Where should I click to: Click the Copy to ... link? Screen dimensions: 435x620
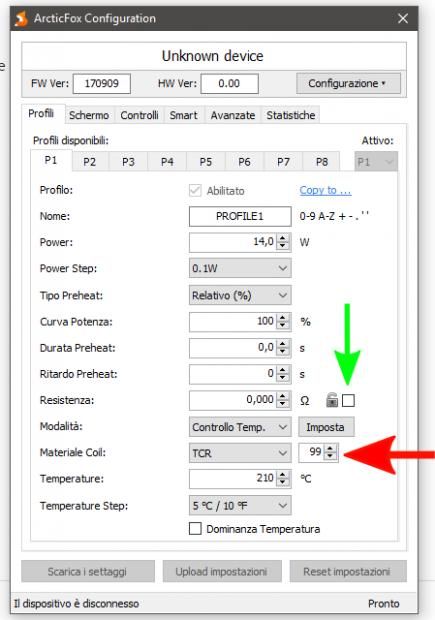point(325,190)
